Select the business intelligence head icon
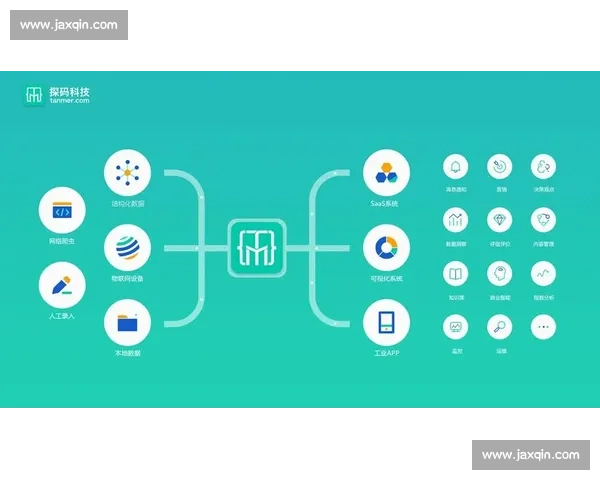This screenshot has height=480, width=600. [x=500, y=273]
